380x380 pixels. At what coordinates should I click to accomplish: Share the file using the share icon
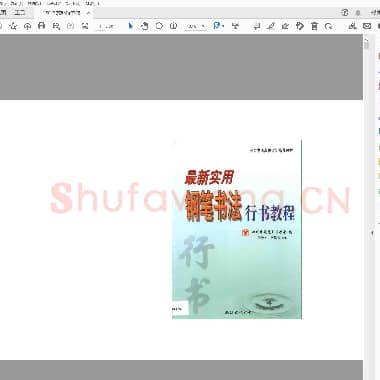pos(352,26)
